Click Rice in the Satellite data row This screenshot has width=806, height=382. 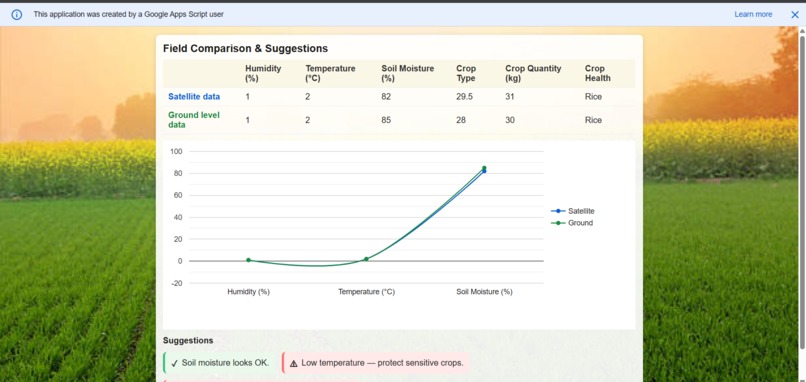(593, 97)
